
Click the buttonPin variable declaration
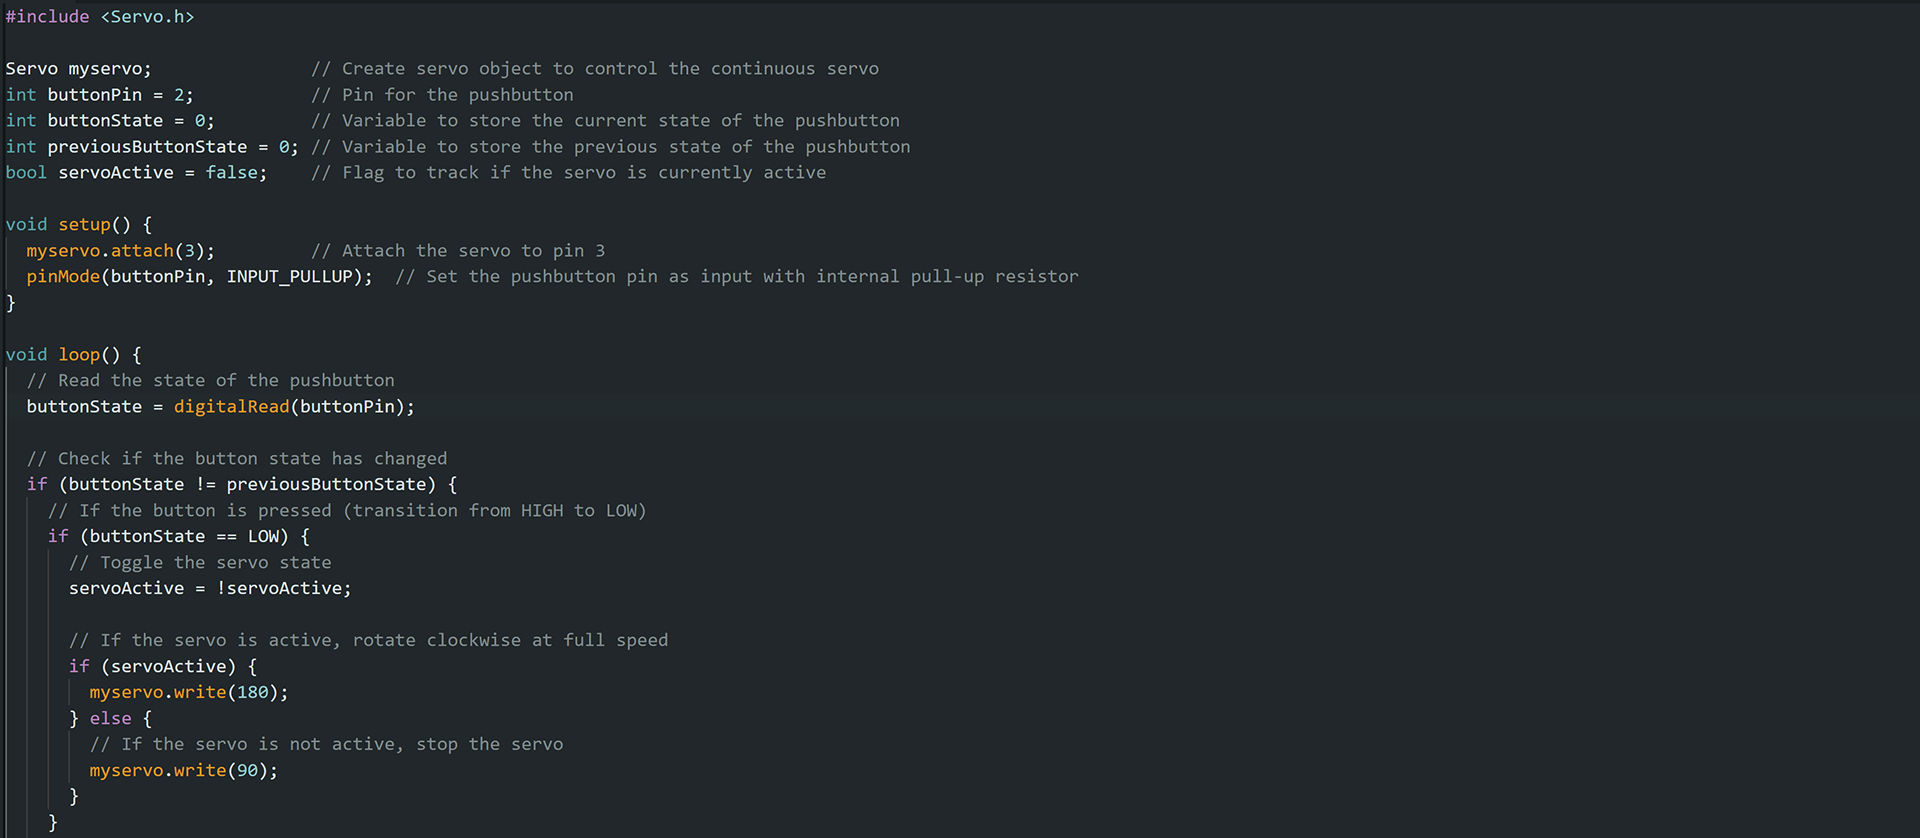(x=99, y=95)
